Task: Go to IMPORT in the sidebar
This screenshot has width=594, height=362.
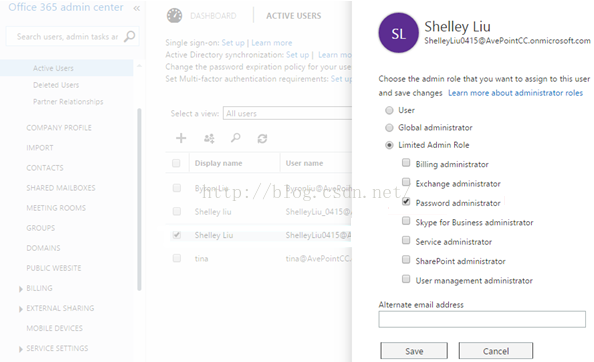Action: pos(40,148)
